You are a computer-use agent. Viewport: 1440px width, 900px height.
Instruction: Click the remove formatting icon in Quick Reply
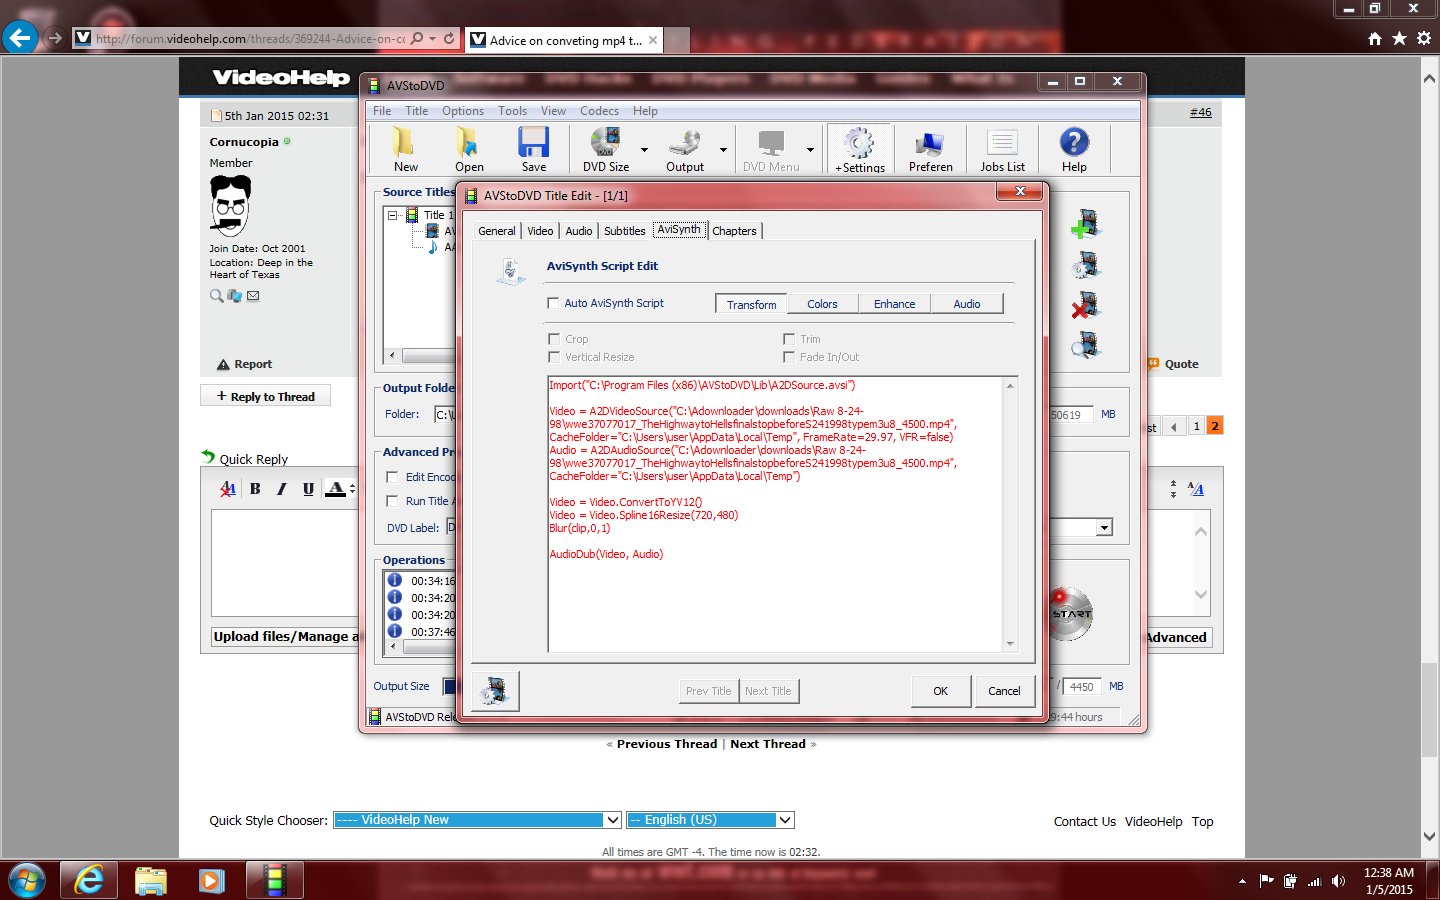228,488
